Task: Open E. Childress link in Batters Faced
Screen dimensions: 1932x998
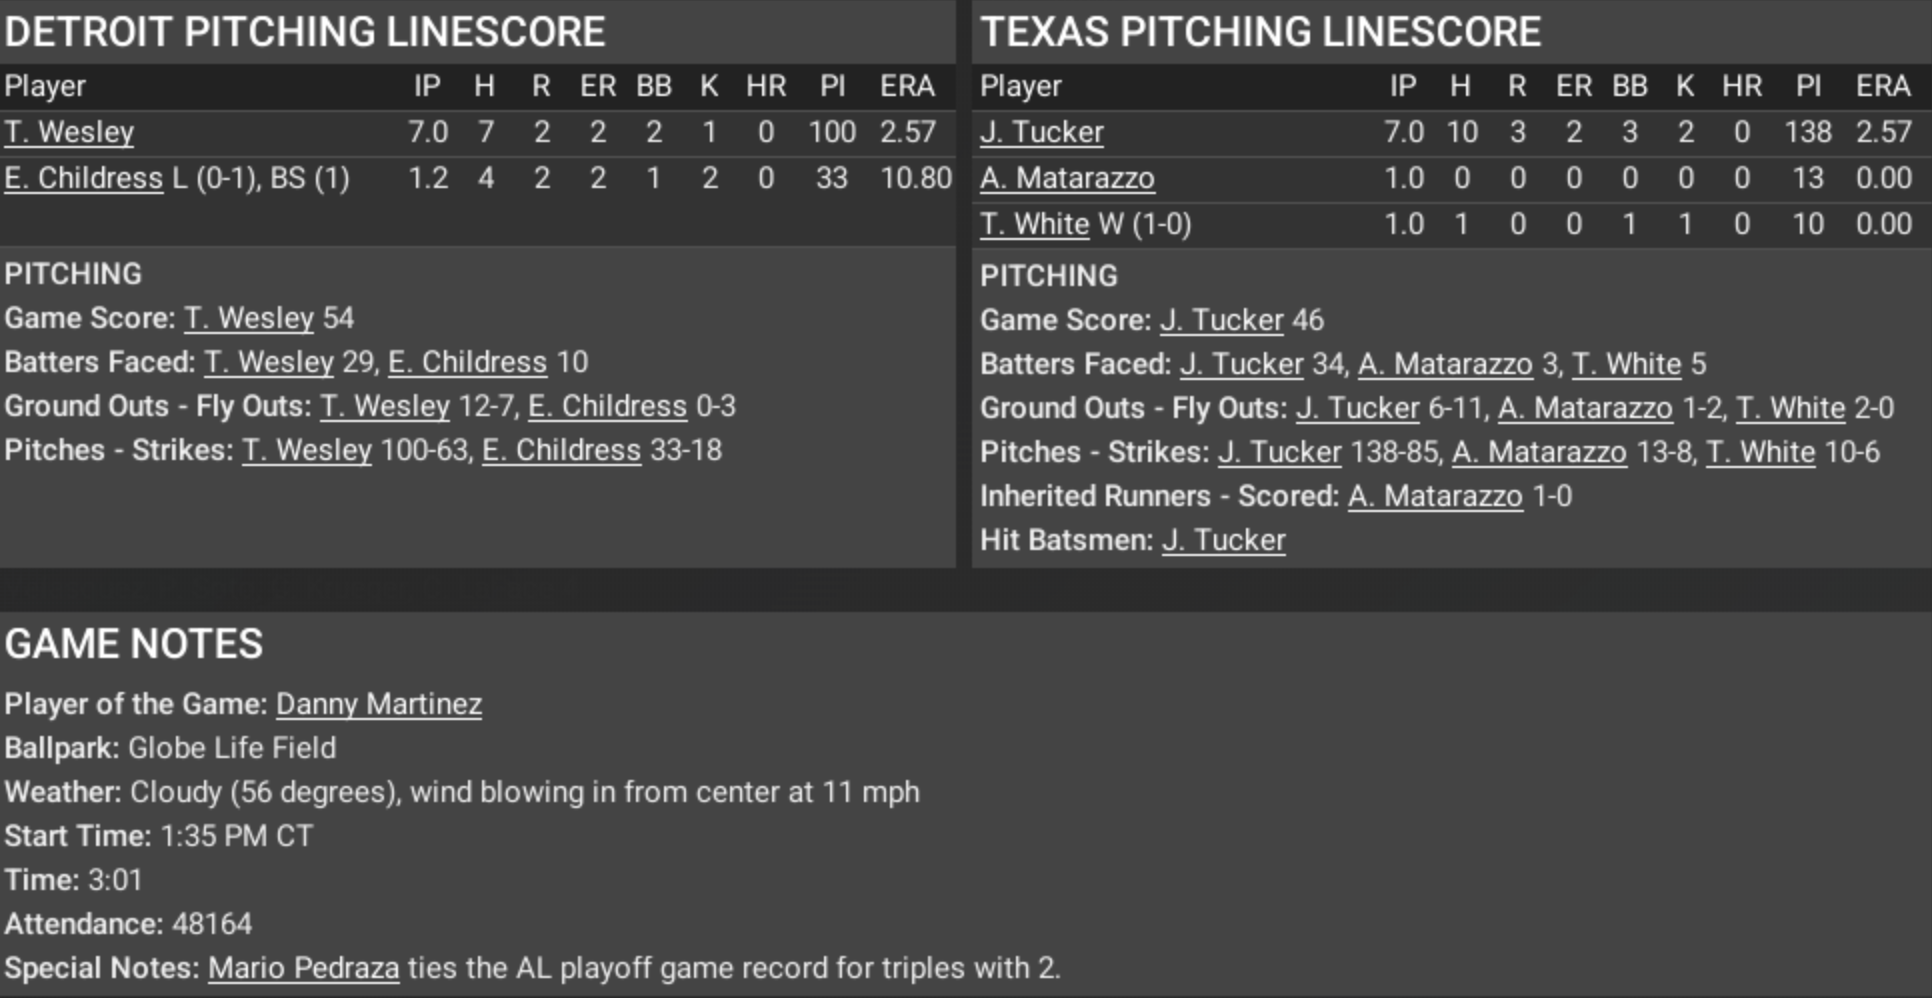Action: tap(467, 362)
